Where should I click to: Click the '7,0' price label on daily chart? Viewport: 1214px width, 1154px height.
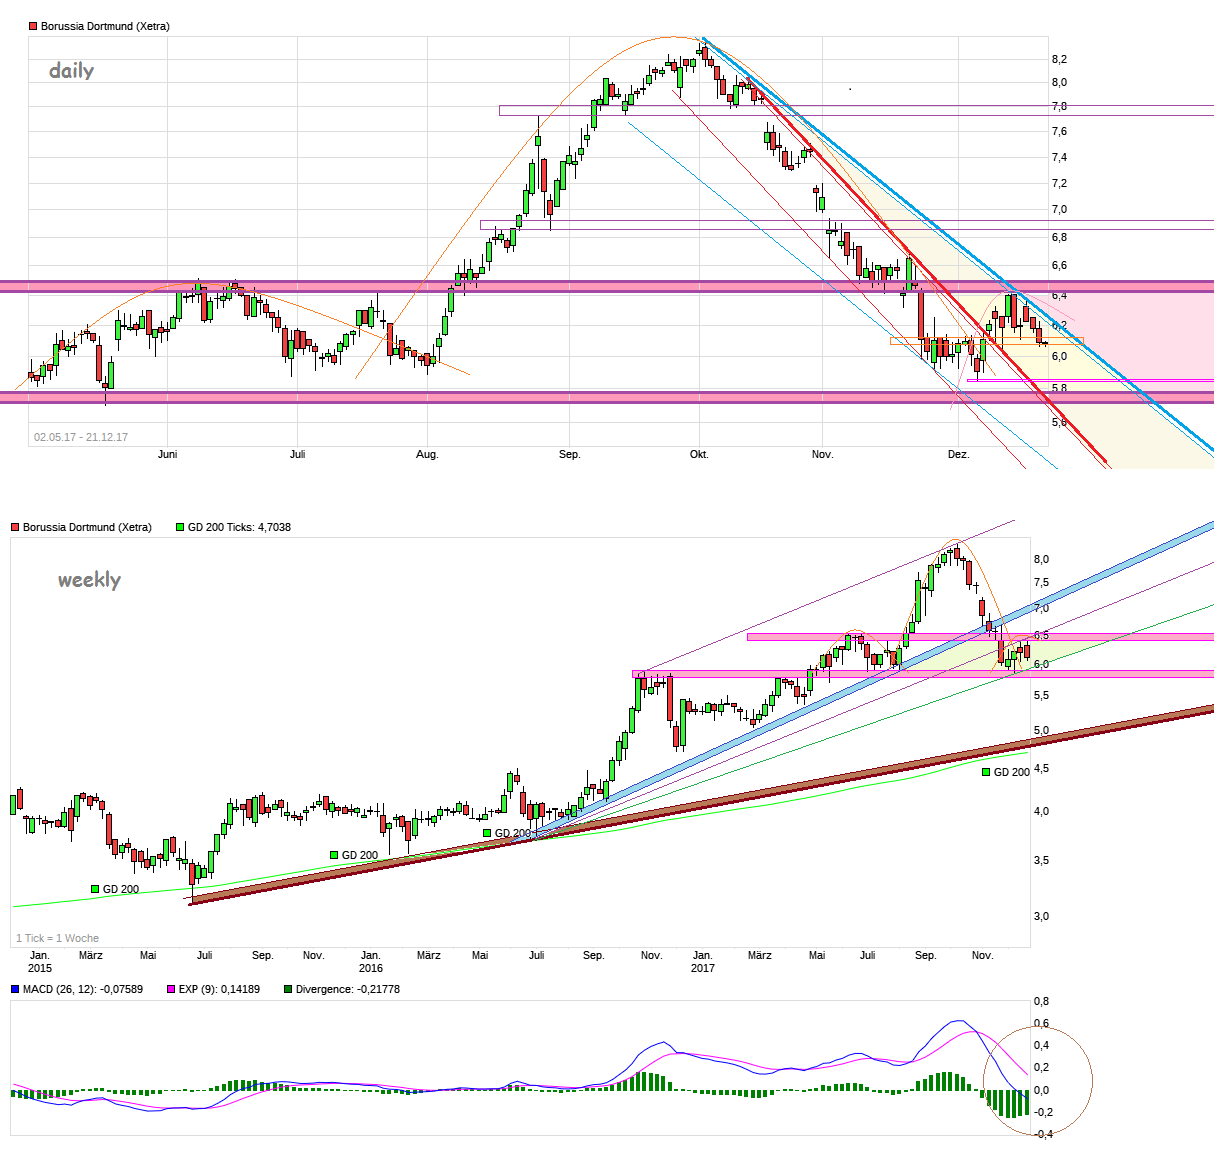[x=1059, y=209]
